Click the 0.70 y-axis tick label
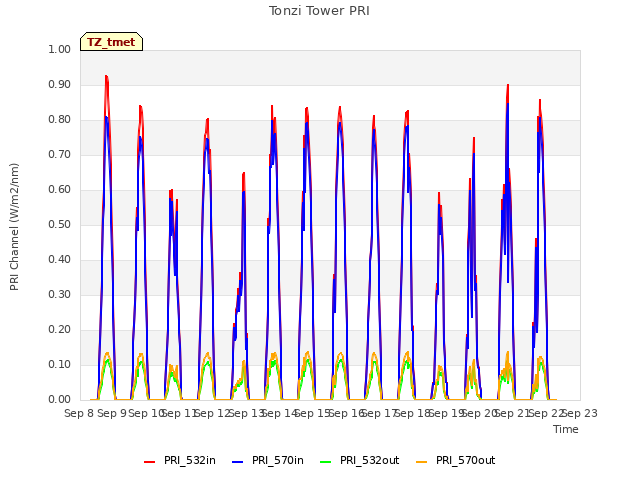 60,155
